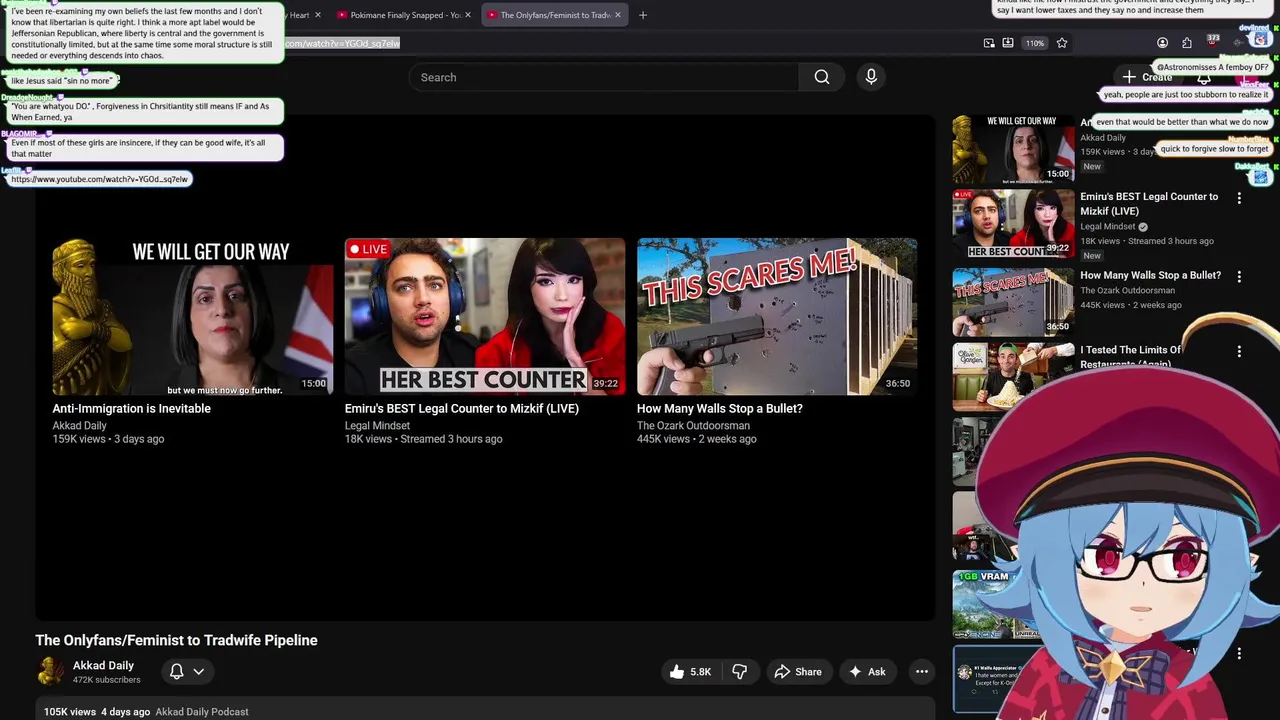Screen dimensions: 1280x720
Task: Open the Ask AI button
Action: tap(867, 672)
